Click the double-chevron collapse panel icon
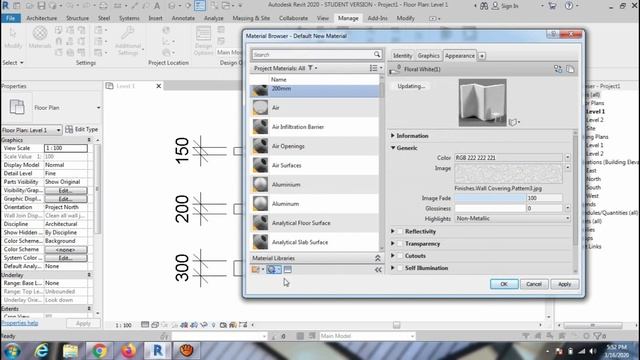The image size is (640, 360). [378, 269]
